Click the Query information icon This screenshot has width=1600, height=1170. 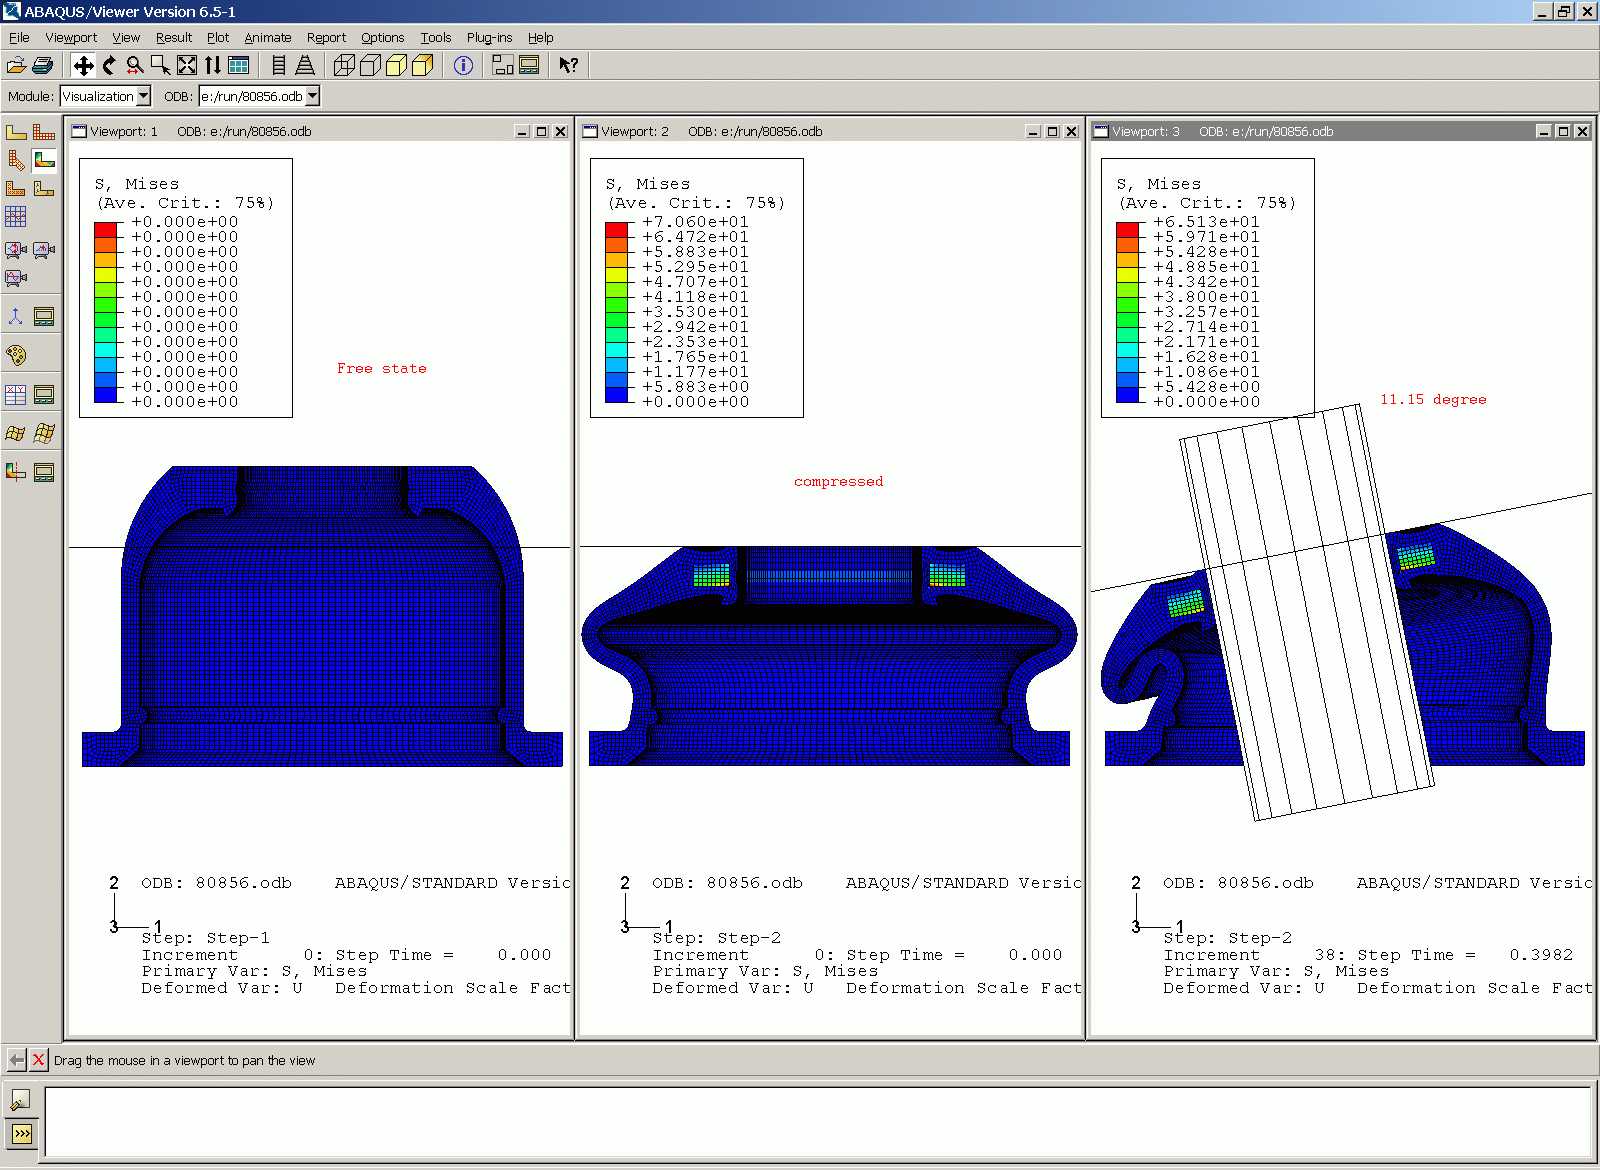click(463, 66)
